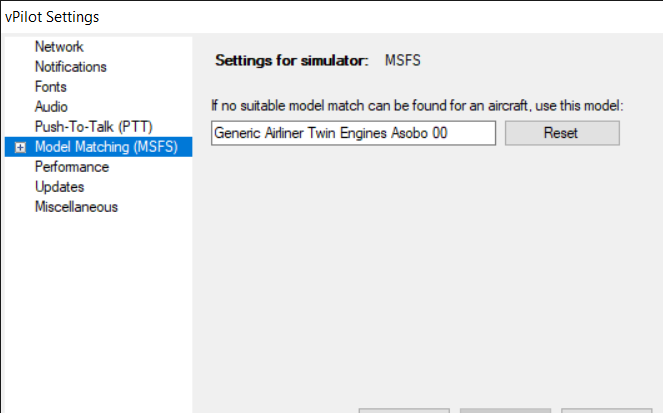Click the default model name text field
Viewport: 663px width, 413px height.
click(x=353, y=133)
